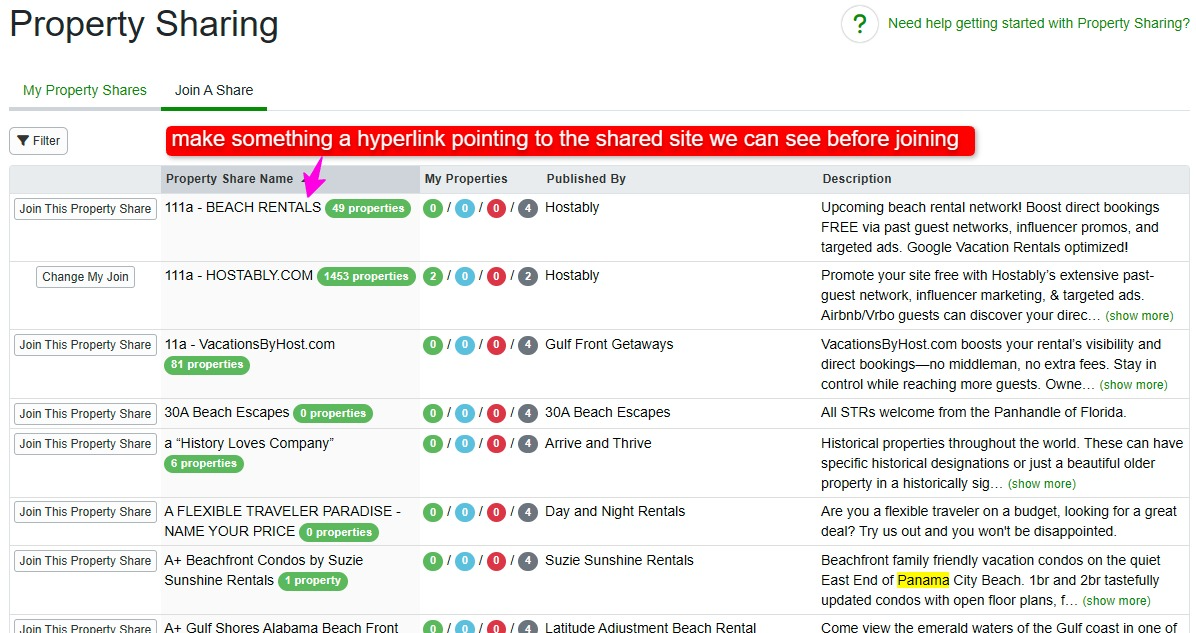Join the 30A Beach Escapes property share
This screenshot has height=633, width=1196.
click(x=86, y=414)
